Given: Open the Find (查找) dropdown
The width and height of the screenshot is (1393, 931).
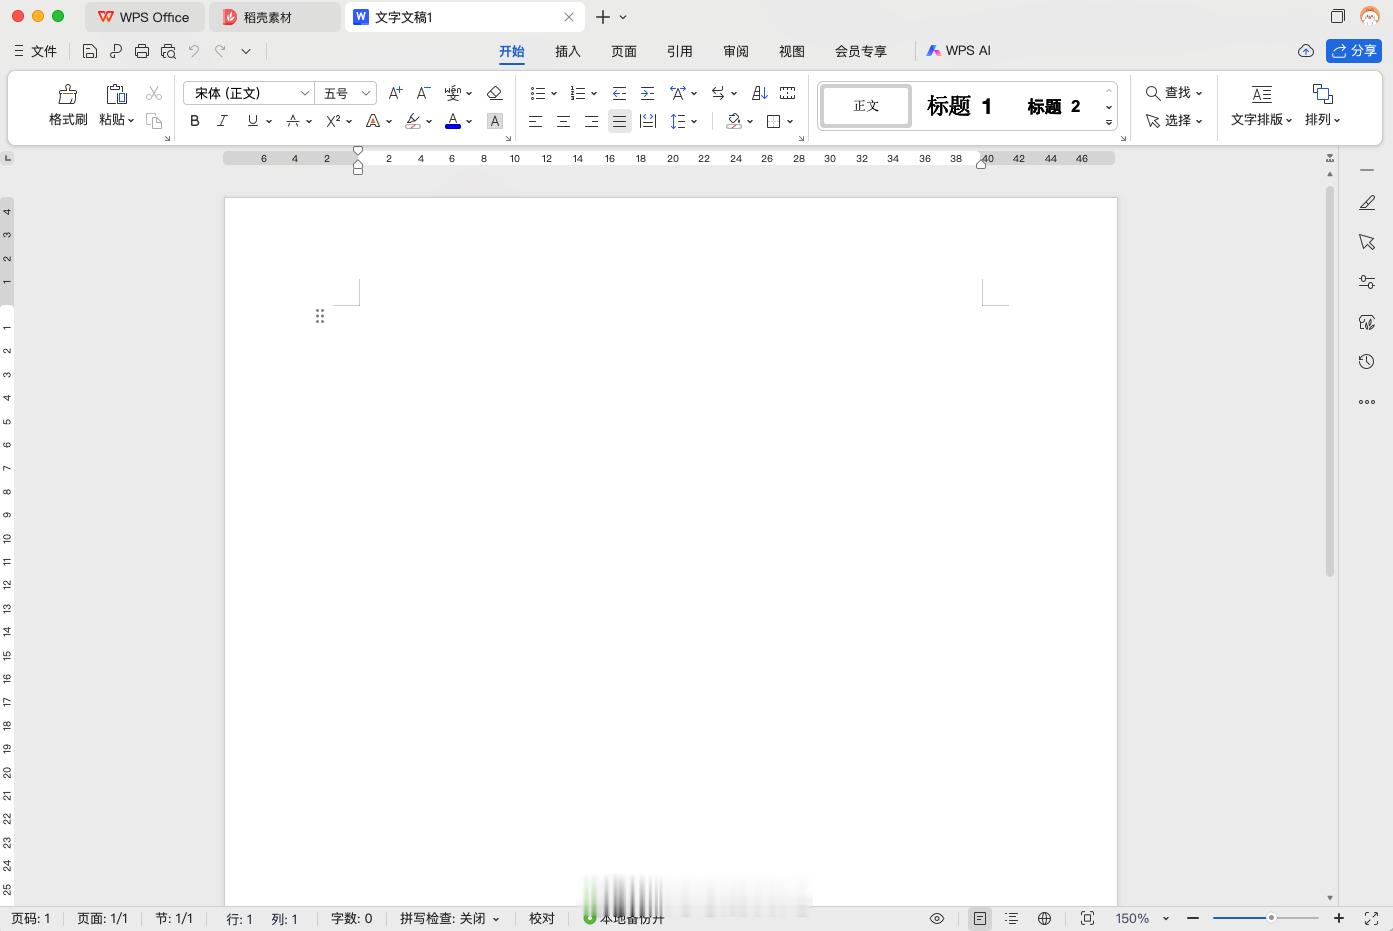Looking at the screenshot, I should pyautogui.click(x=1174, y=93).
